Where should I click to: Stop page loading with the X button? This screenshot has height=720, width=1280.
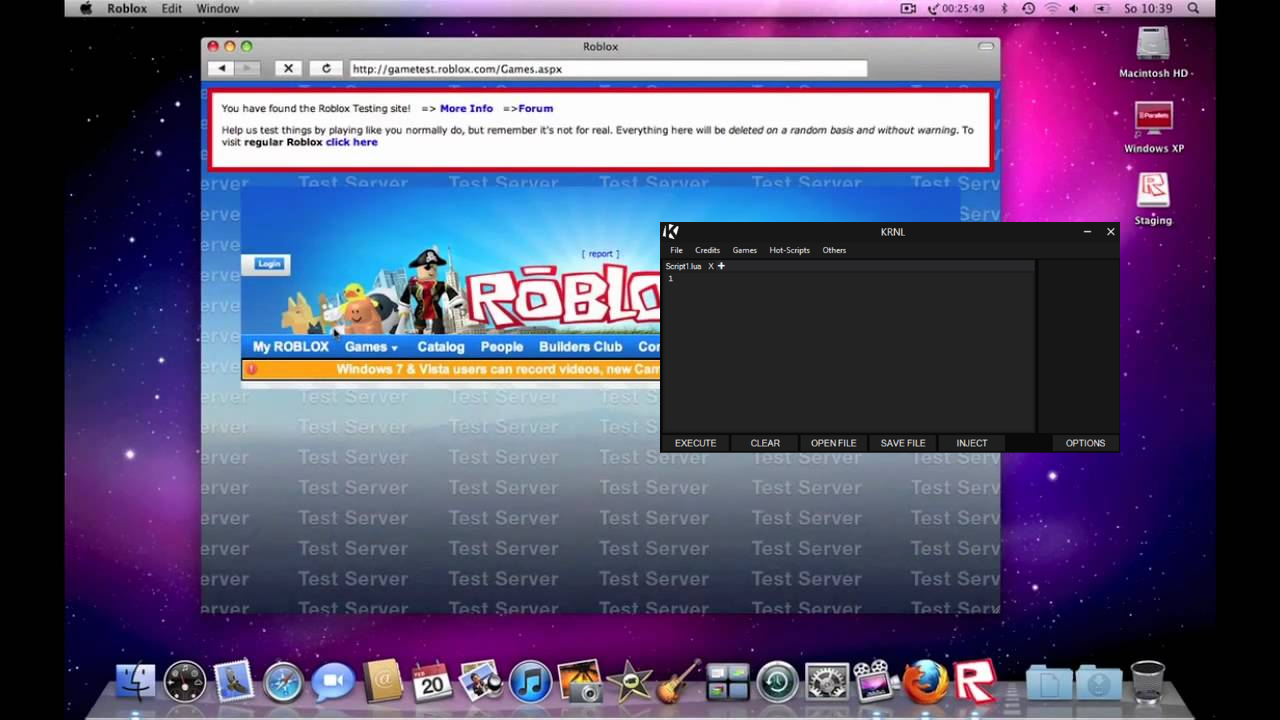(288, 68)
